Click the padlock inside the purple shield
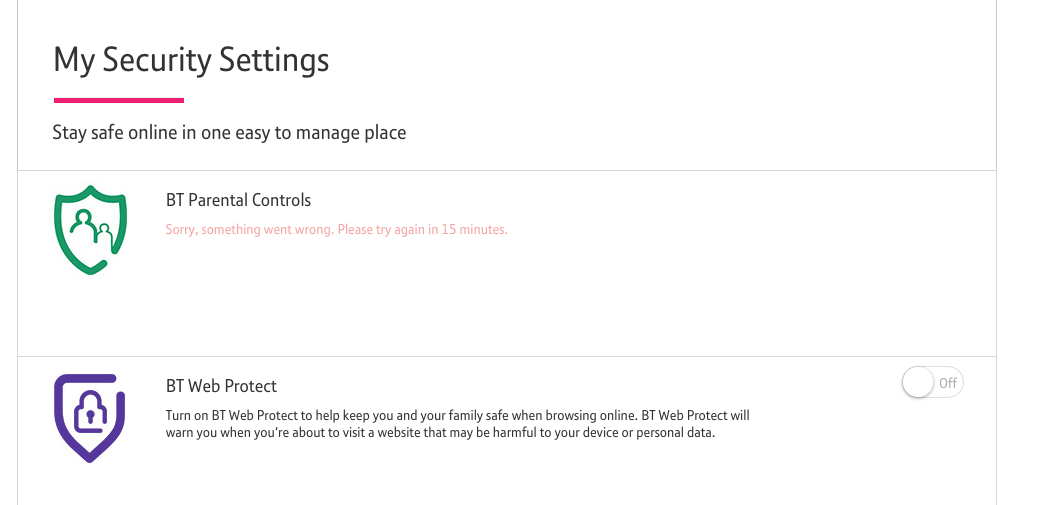 pos(89,411)
